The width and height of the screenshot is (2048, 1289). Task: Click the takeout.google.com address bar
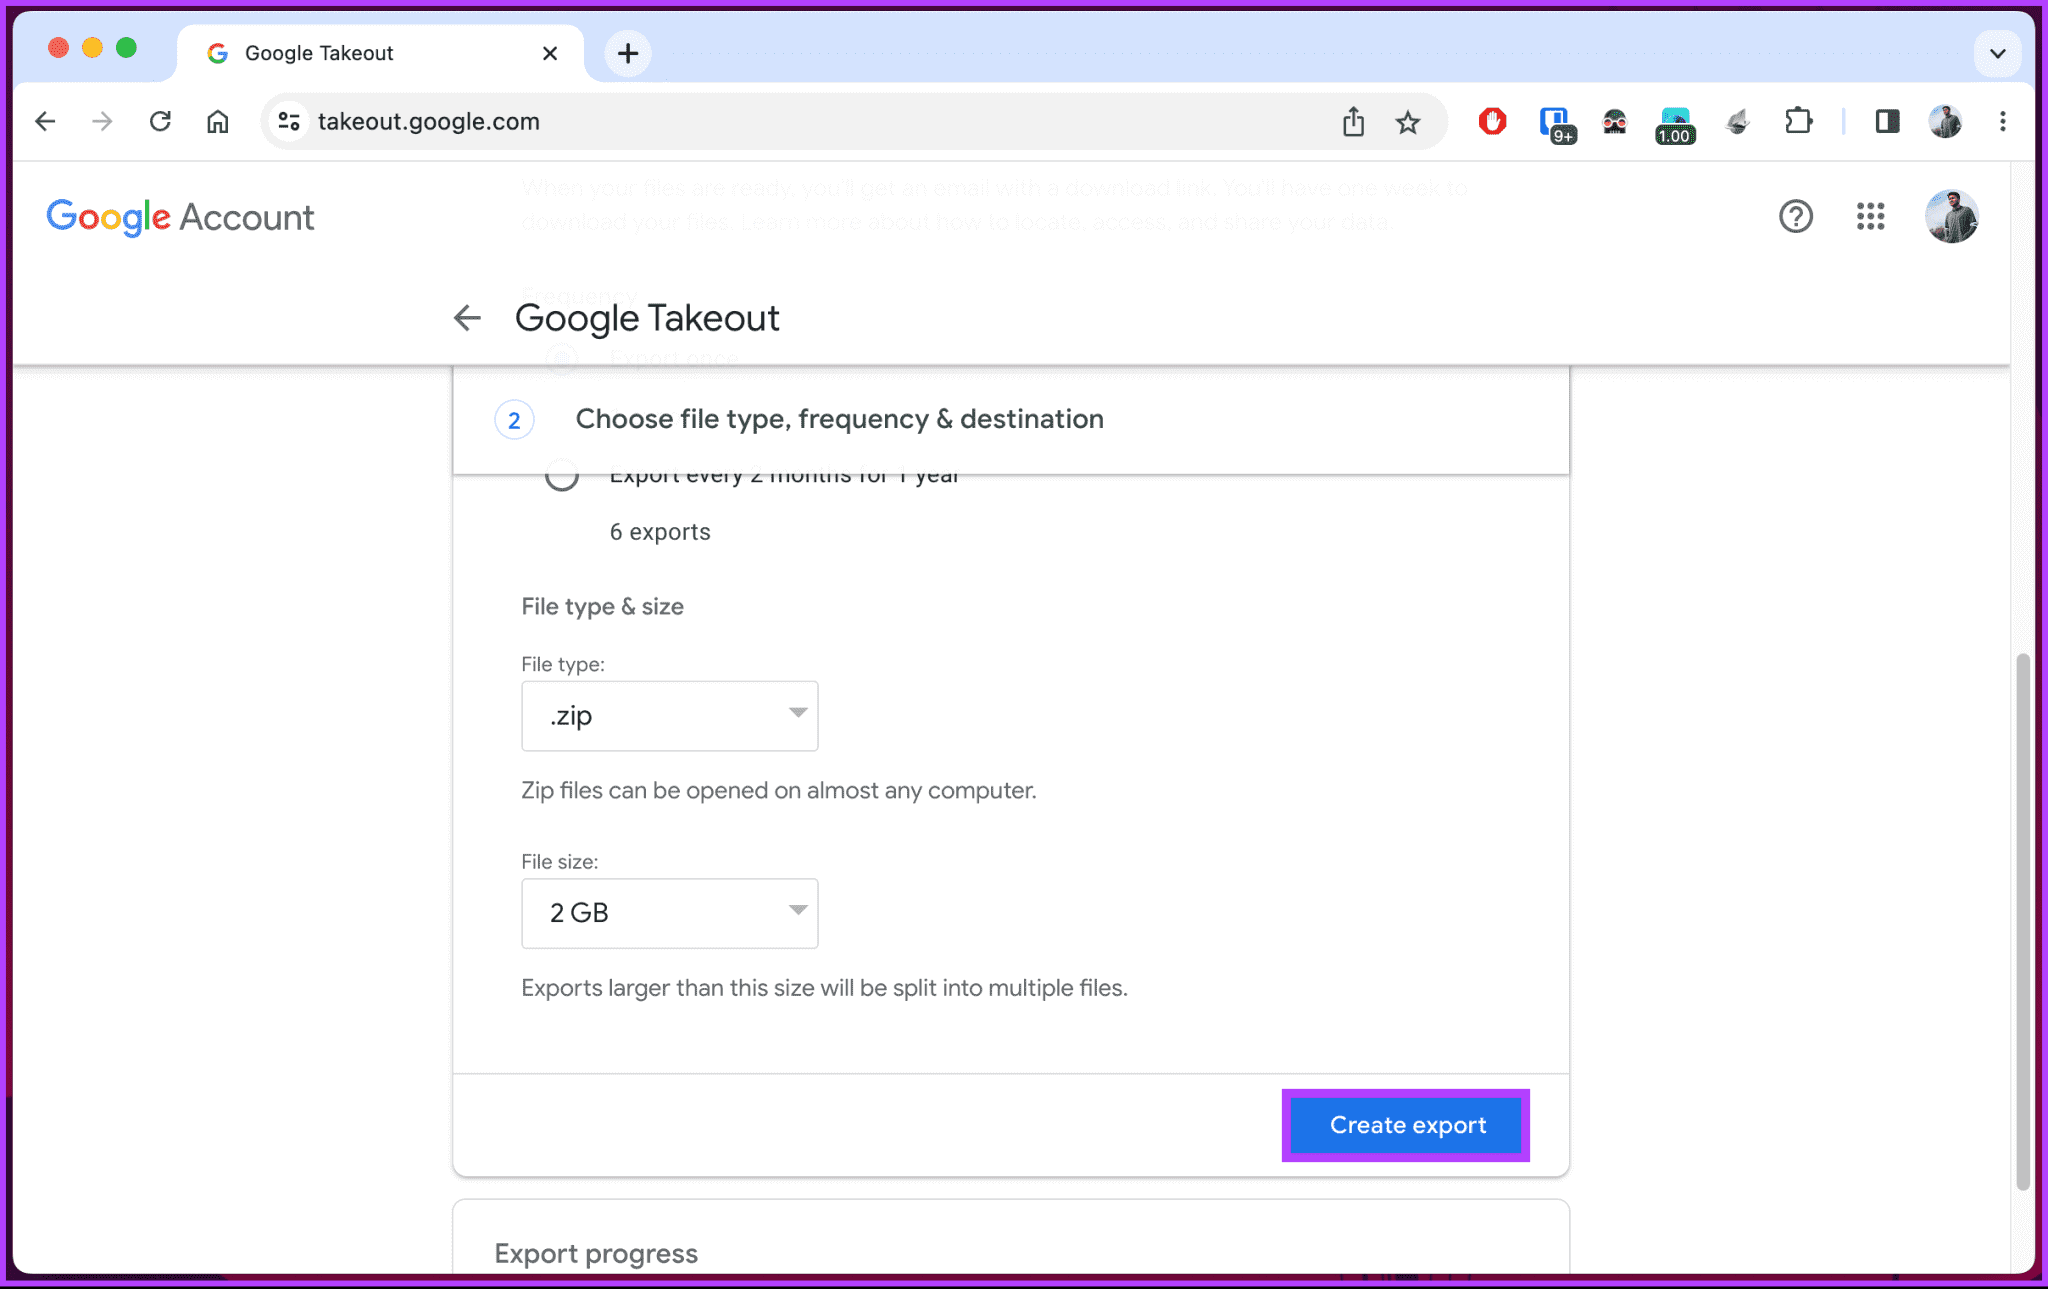click(x=853, y=121)
